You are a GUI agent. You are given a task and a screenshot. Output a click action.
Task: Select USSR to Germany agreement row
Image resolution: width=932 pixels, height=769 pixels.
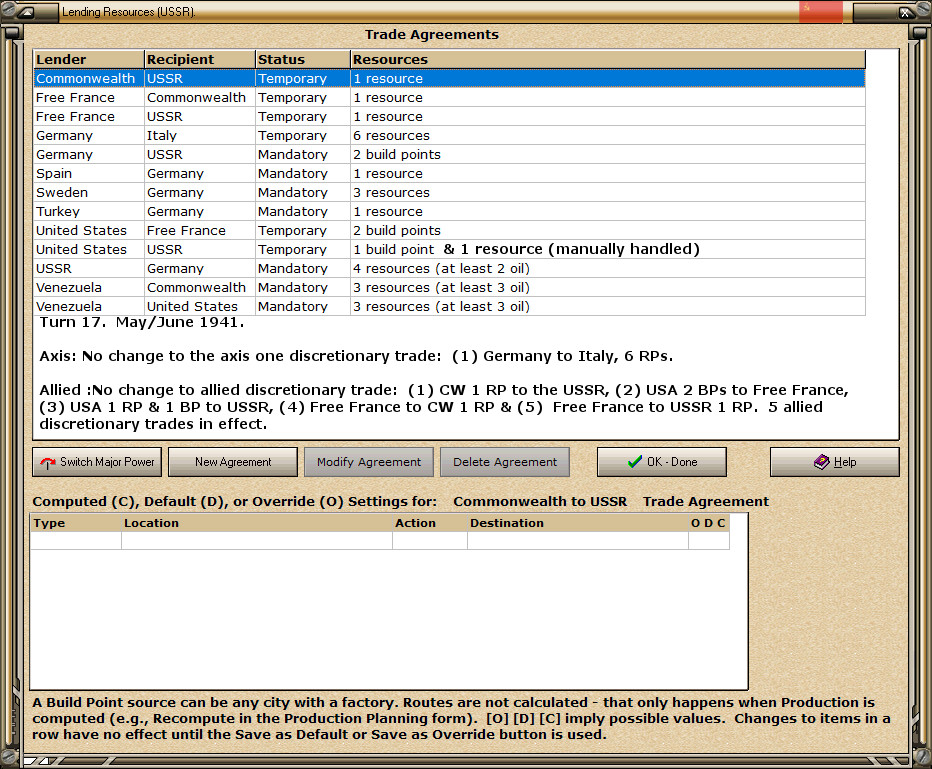449,269
